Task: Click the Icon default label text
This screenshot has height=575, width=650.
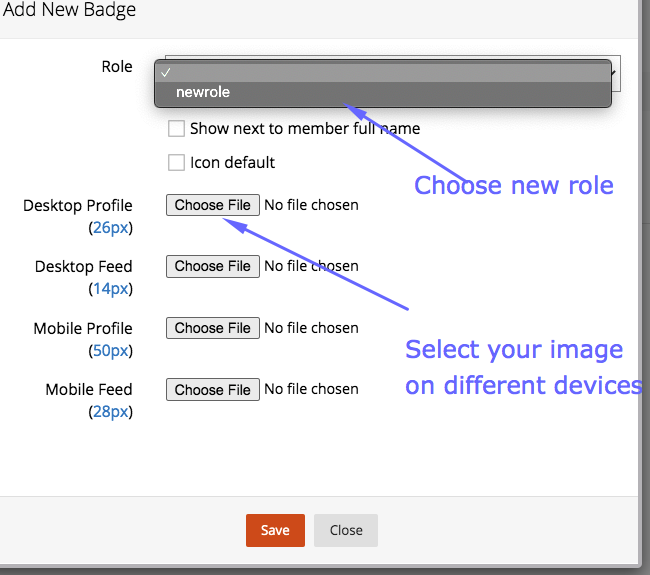Action: point(232,163)
